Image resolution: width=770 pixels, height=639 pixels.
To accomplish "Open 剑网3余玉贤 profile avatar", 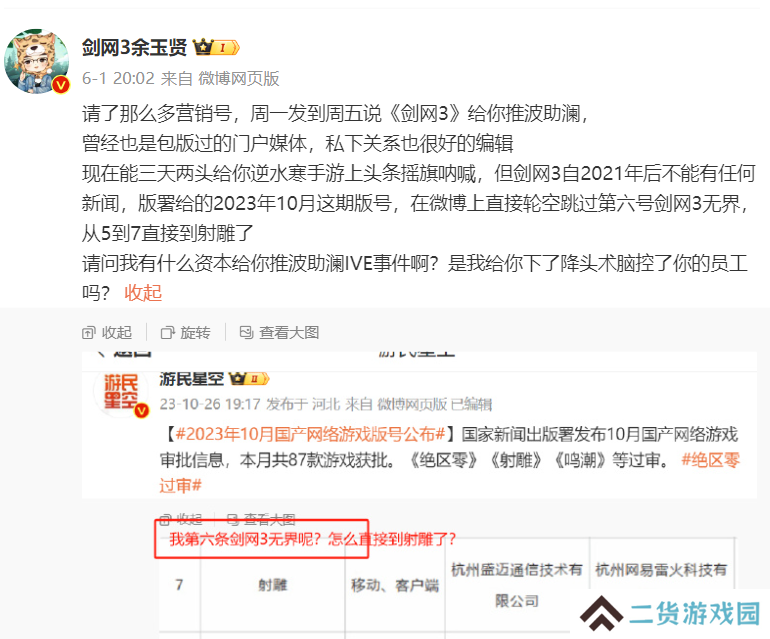I will pyautogui.click(x=36, y=61).
